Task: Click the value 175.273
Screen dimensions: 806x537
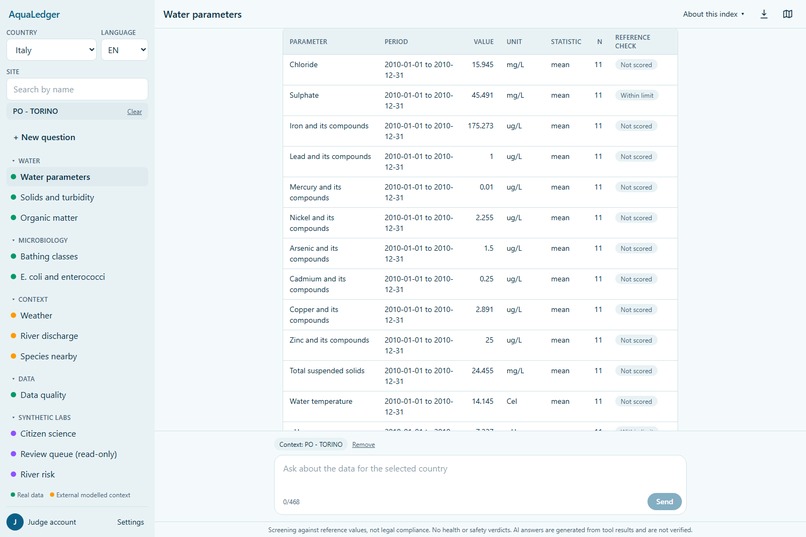Action: 481,126
